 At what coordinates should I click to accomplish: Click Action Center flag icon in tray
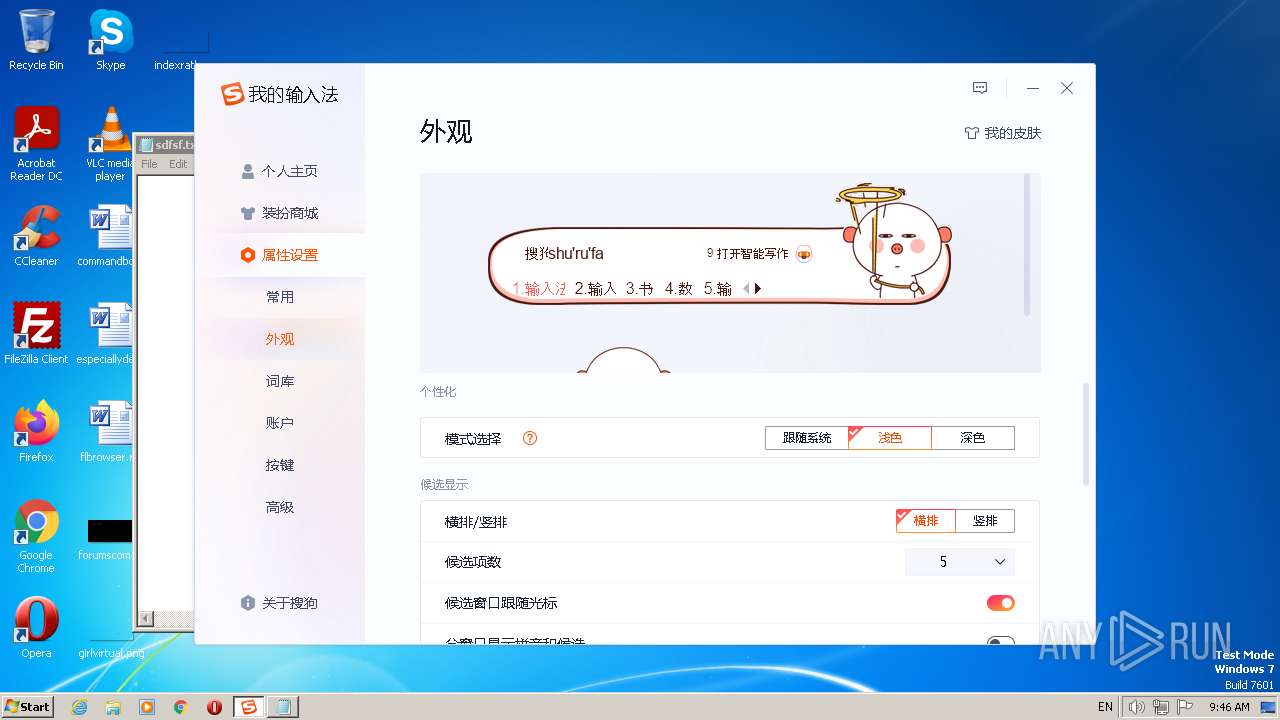pos(1185,707)
